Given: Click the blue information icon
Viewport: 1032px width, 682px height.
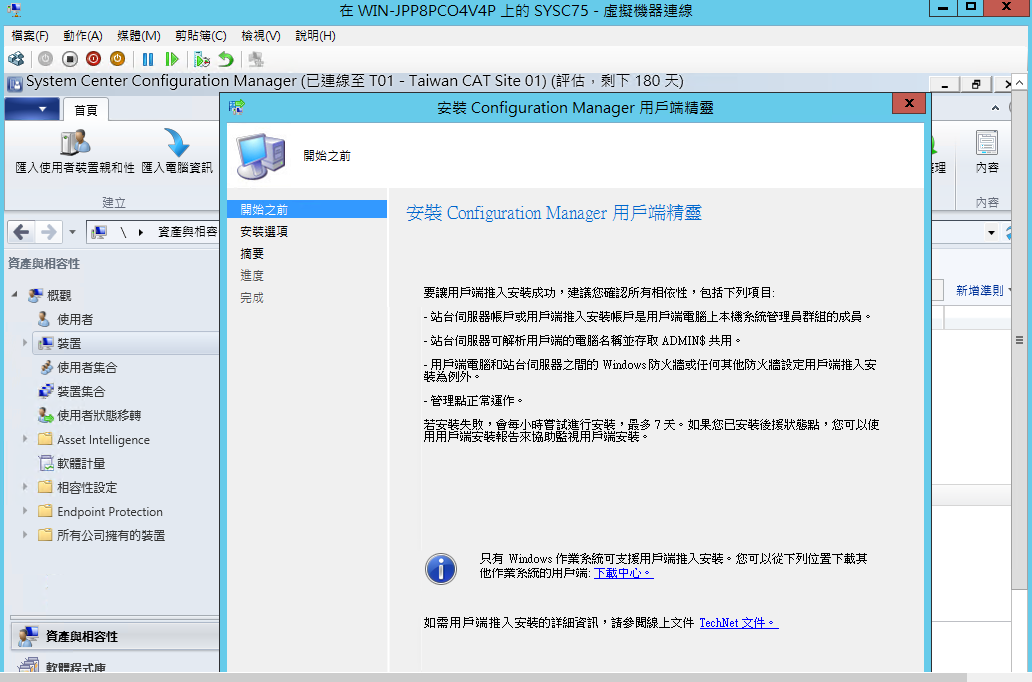Looking at the screenshot, I should (441, 569).
